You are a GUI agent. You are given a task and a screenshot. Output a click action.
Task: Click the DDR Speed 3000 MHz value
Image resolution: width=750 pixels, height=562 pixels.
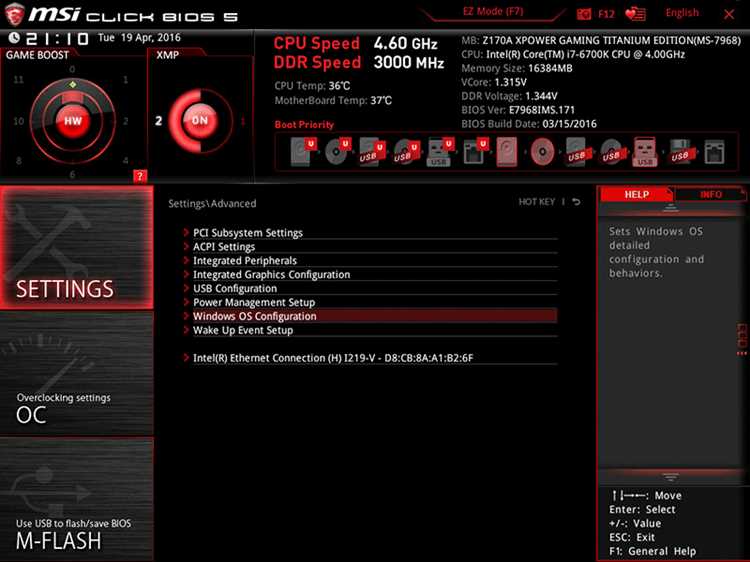coord(409,62)
